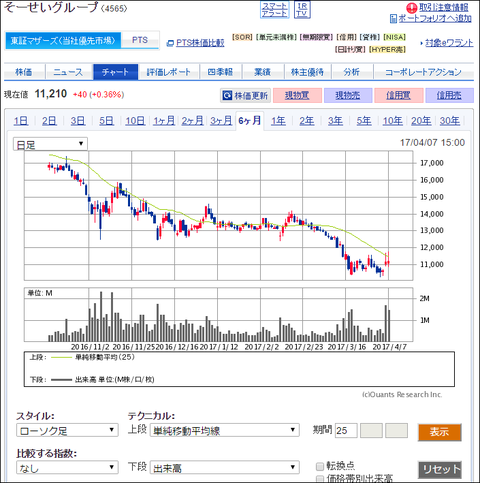Viewport: 480px width, 483px height.
Task: Select the 2ヶ月 chart period
Action: coord(192,121)
